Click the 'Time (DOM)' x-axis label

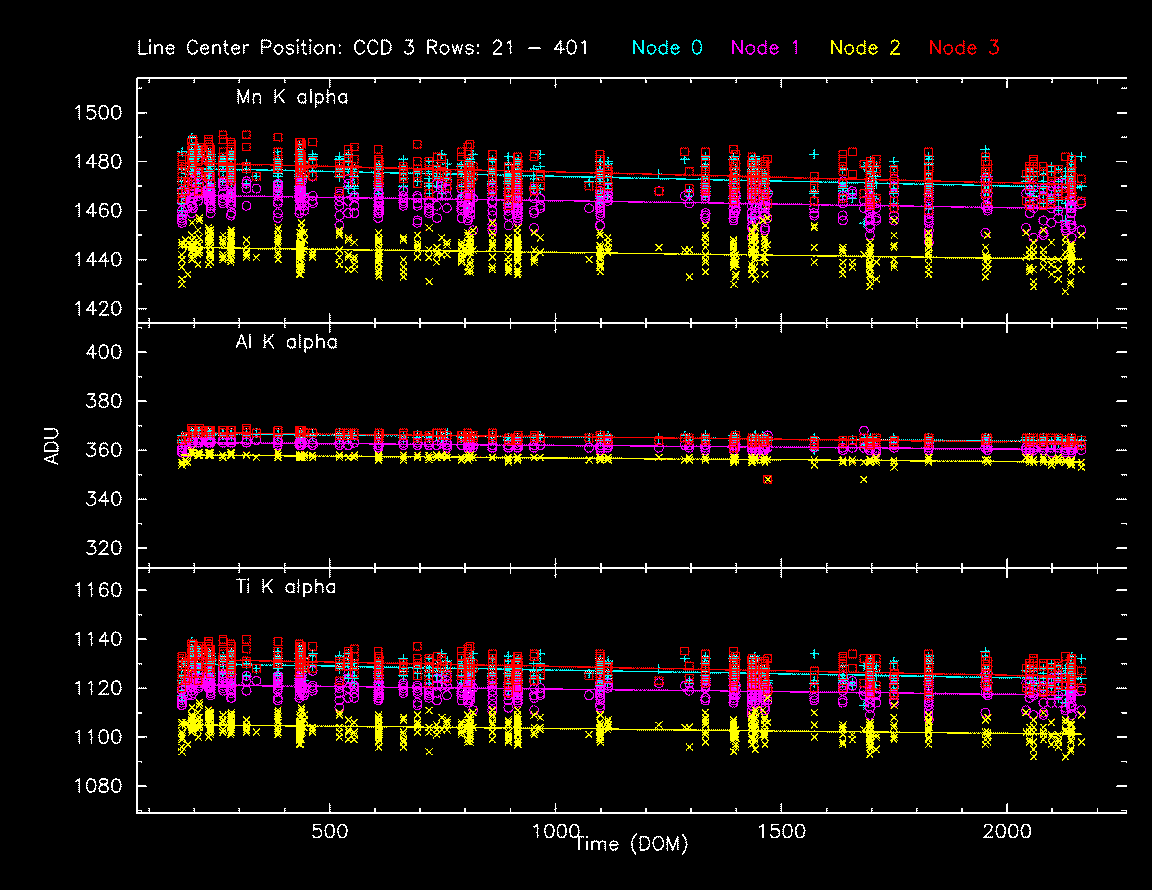click(x=631, y=845)
